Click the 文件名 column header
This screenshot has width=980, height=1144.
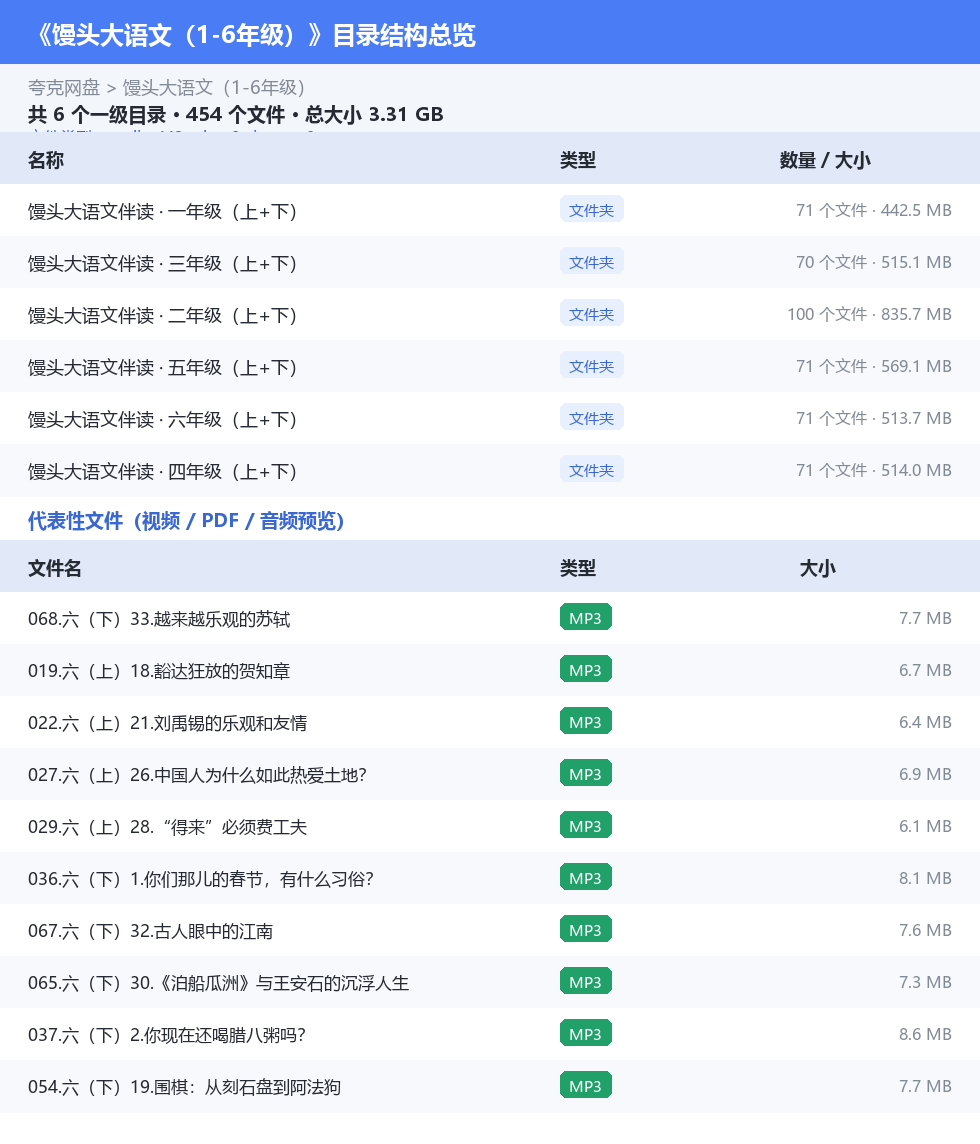point(55,568)
